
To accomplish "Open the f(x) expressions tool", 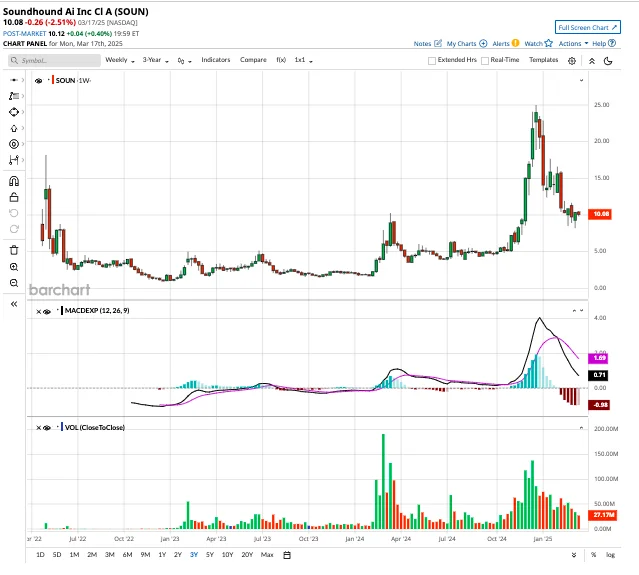I will coord(281,60).
